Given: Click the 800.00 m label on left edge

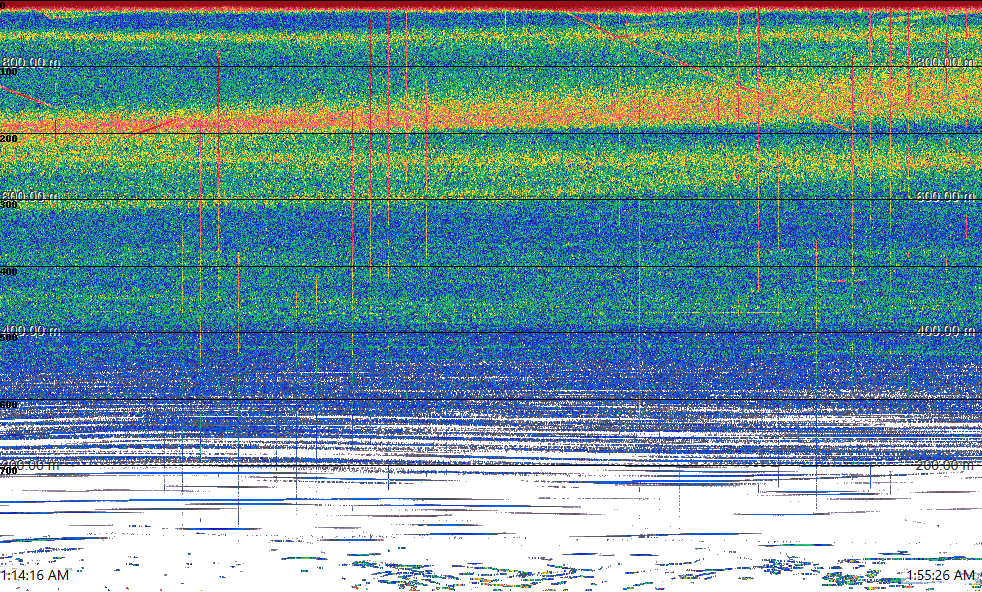Looking at the screenshot, I should [x=31, y=62].
